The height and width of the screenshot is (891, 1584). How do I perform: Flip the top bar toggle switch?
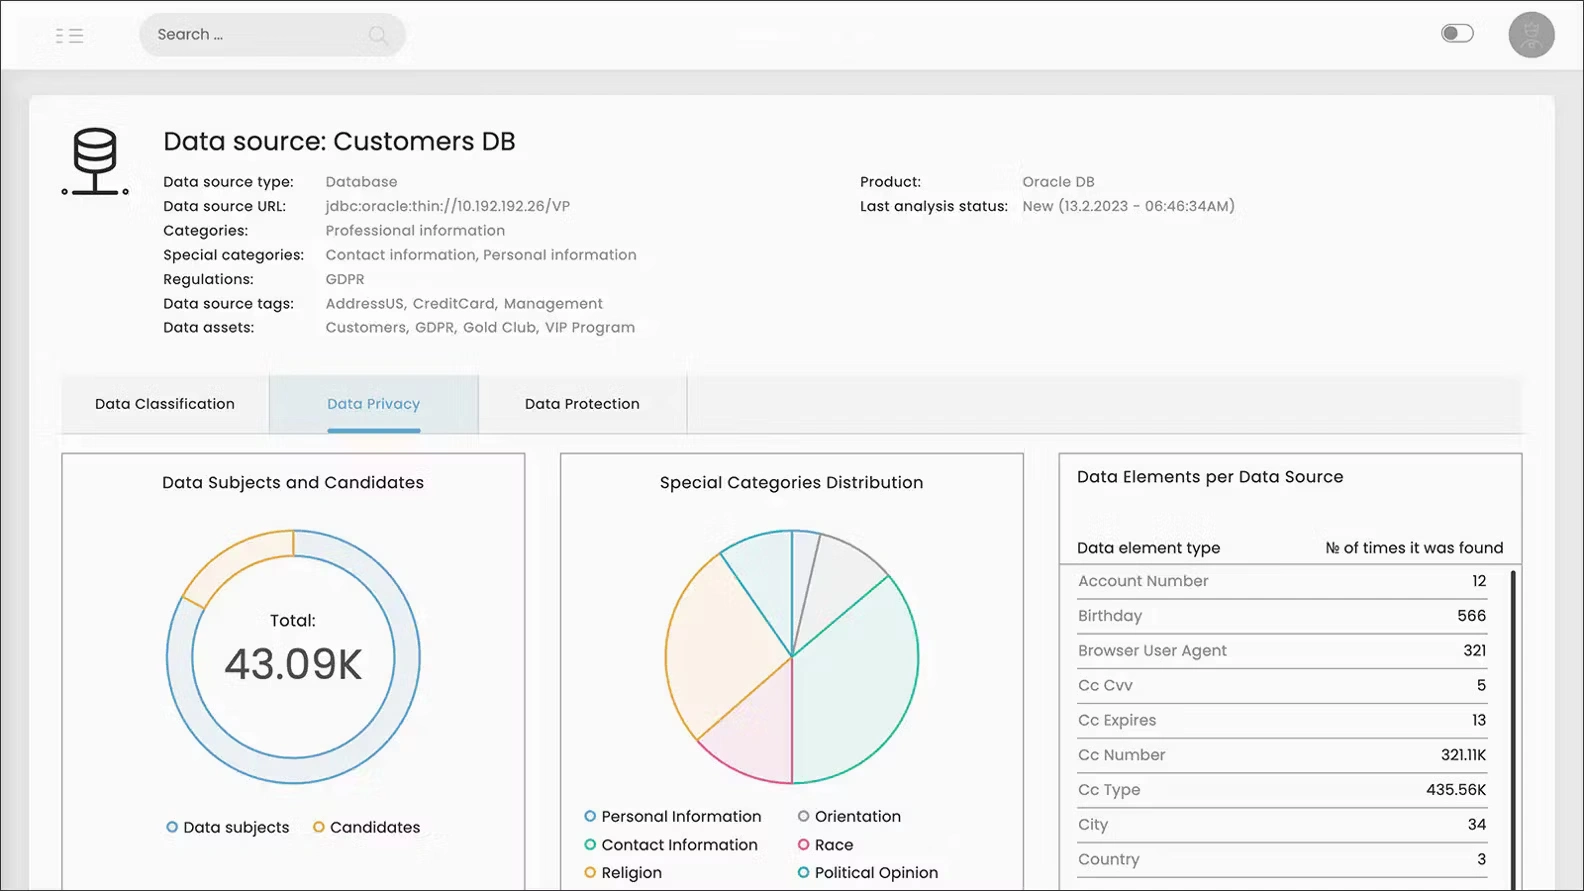pyautogui.click(x=1457, y=34)
